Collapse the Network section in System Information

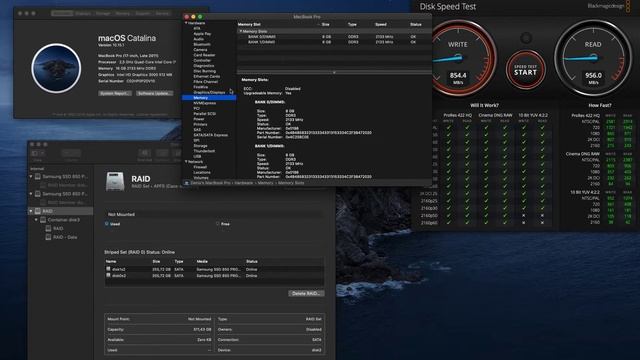pyautogui.click(x=186, y=162)
